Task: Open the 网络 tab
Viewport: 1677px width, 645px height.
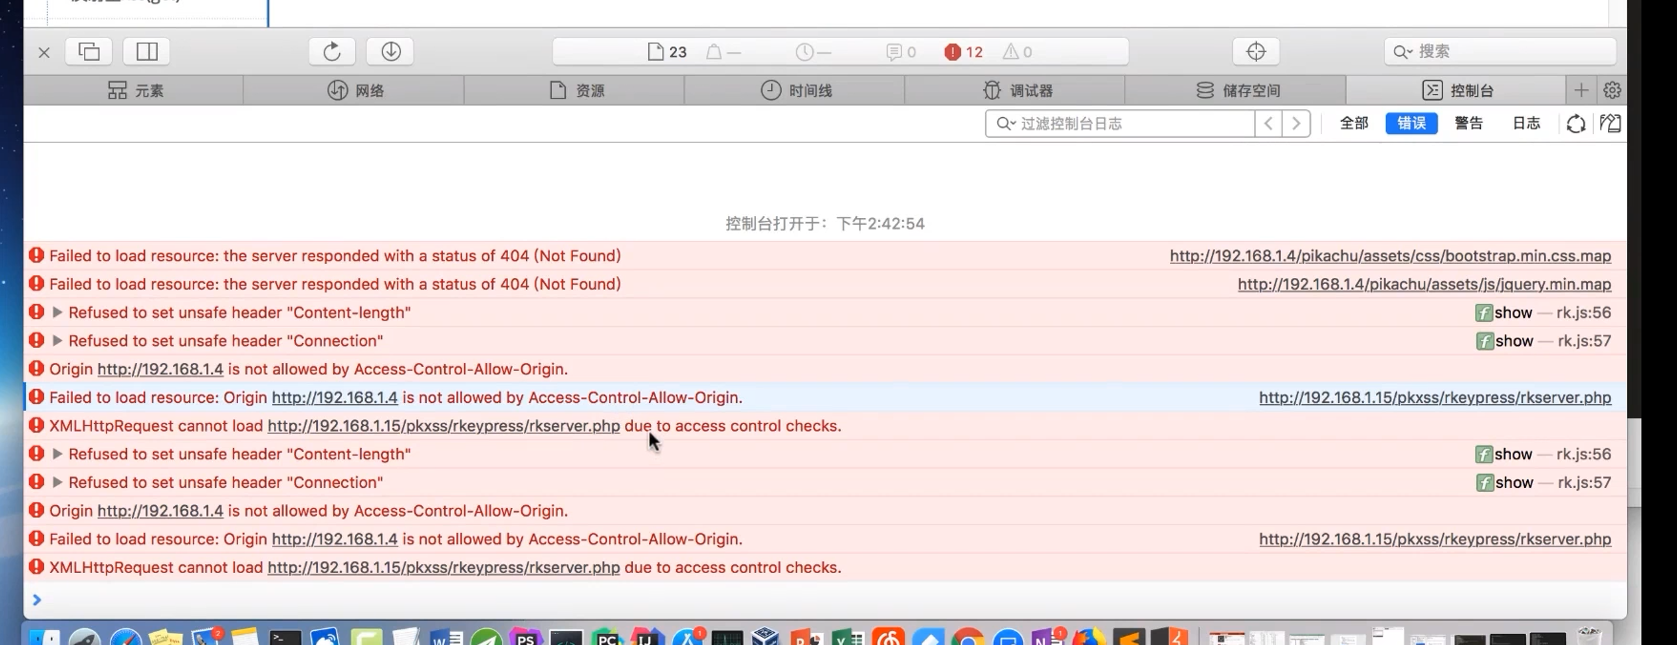Action: click(x=355, y=90)
